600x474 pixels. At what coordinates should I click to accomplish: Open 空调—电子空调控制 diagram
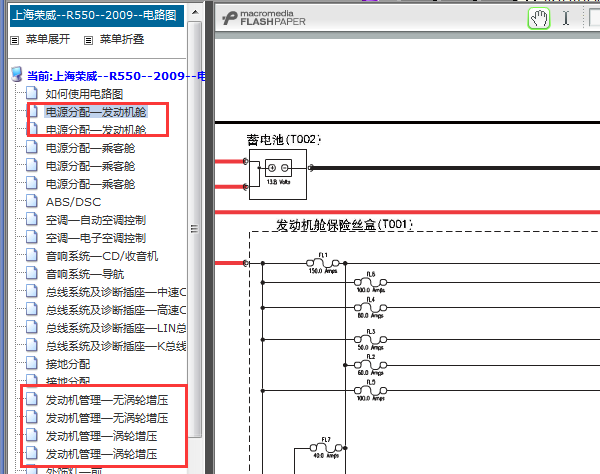point(96,238)
